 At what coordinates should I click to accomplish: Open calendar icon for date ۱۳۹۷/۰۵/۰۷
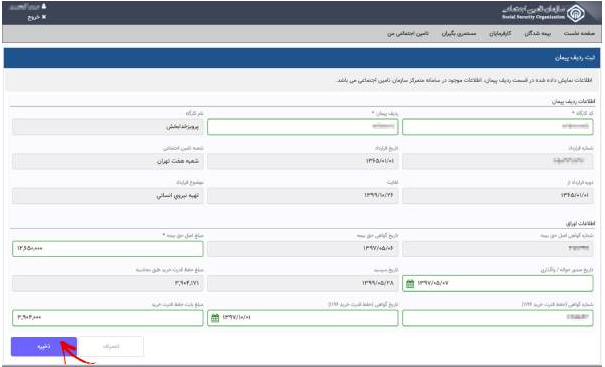[x=410, y=284]
